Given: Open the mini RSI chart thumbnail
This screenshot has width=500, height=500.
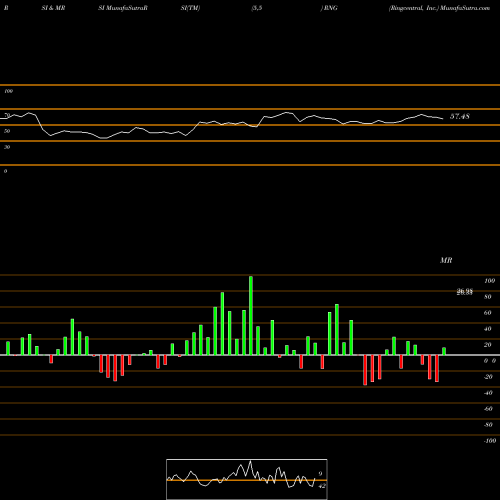Looking at the screenshot, I should (247, 479).
